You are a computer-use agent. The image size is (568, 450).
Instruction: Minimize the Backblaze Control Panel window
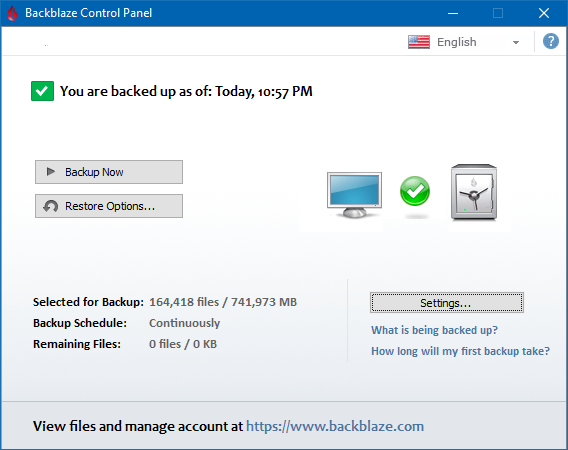click(453, 13)
